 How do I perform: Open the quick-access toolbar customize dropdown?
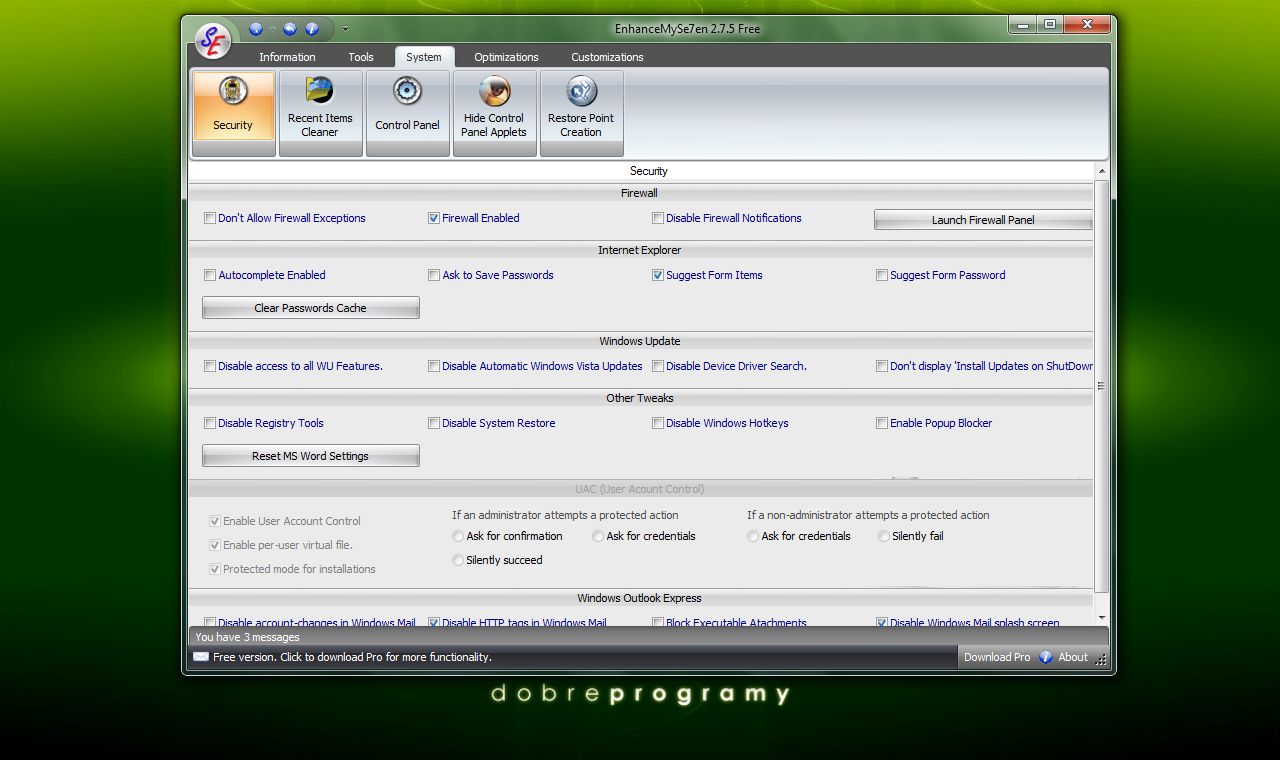[x=345, y=29]
